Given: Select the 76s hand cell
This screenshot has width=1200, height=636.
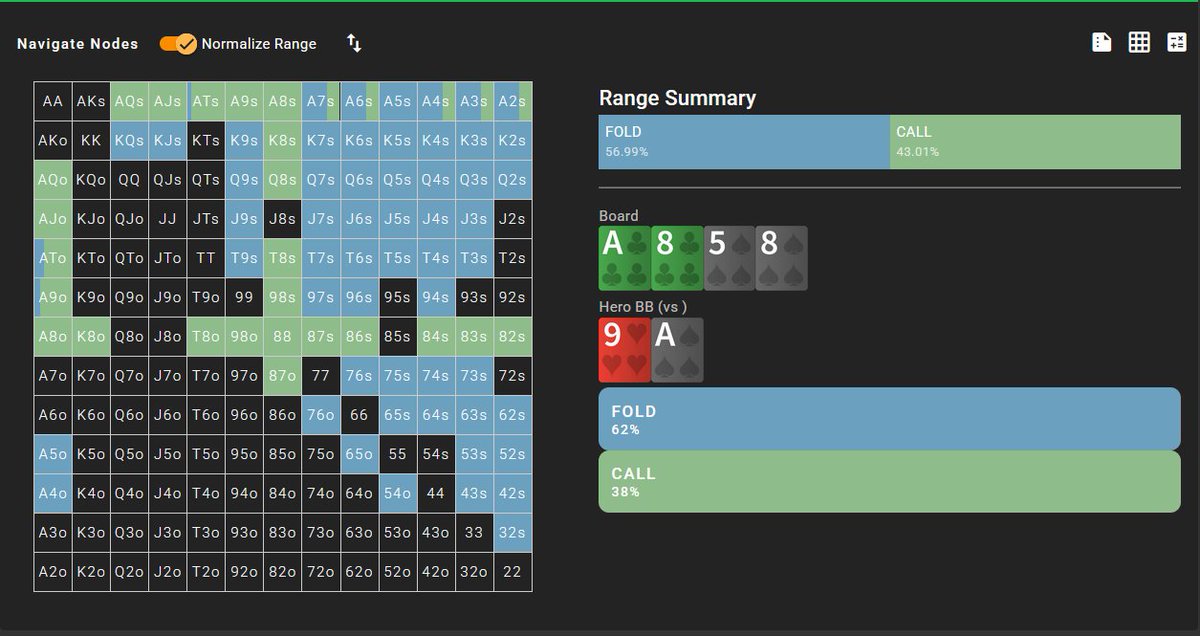Looking at the screenshot, I should point(359,376).
